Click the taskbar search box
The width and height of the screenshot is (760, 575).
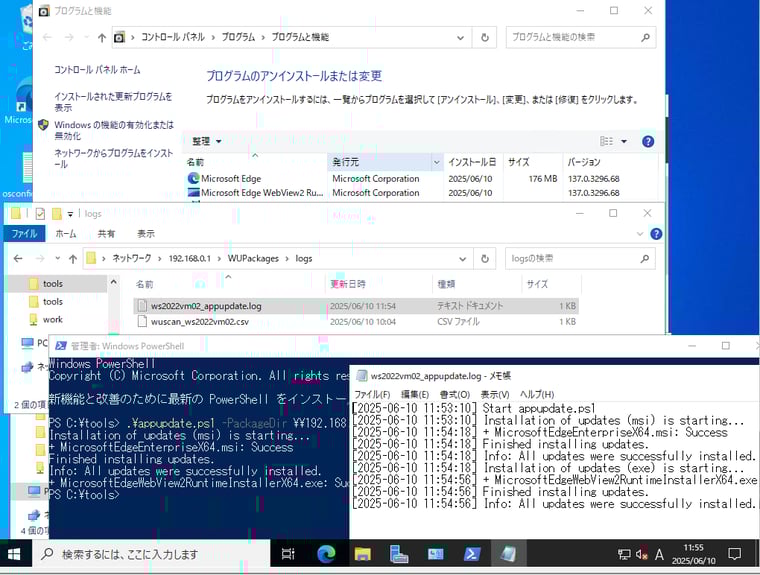pyautogui.click(x=151, y=554)
